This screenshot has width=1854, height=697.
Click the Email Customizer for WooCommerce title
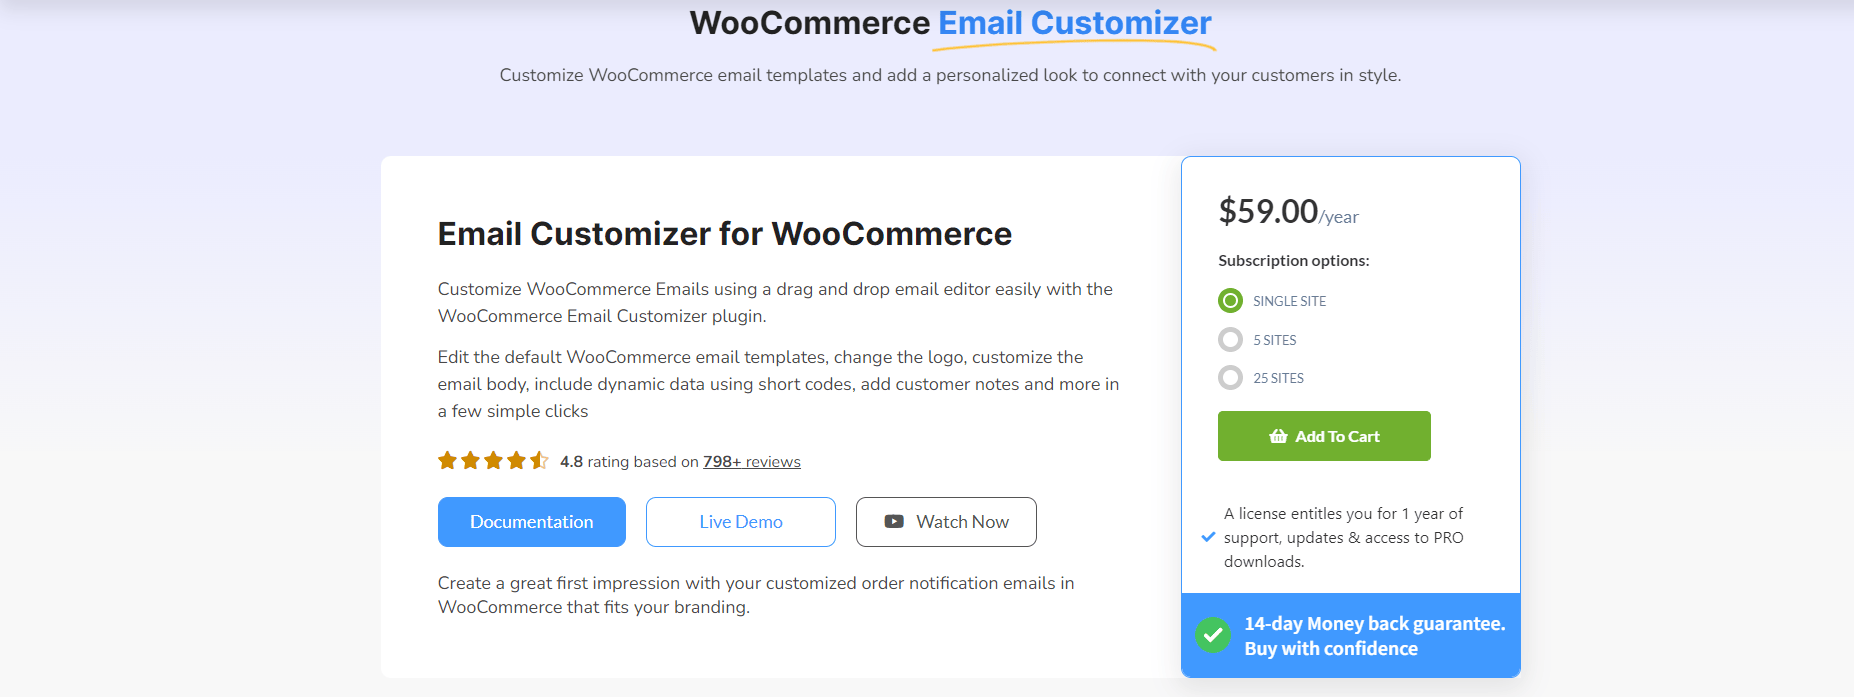coord(724,233)
